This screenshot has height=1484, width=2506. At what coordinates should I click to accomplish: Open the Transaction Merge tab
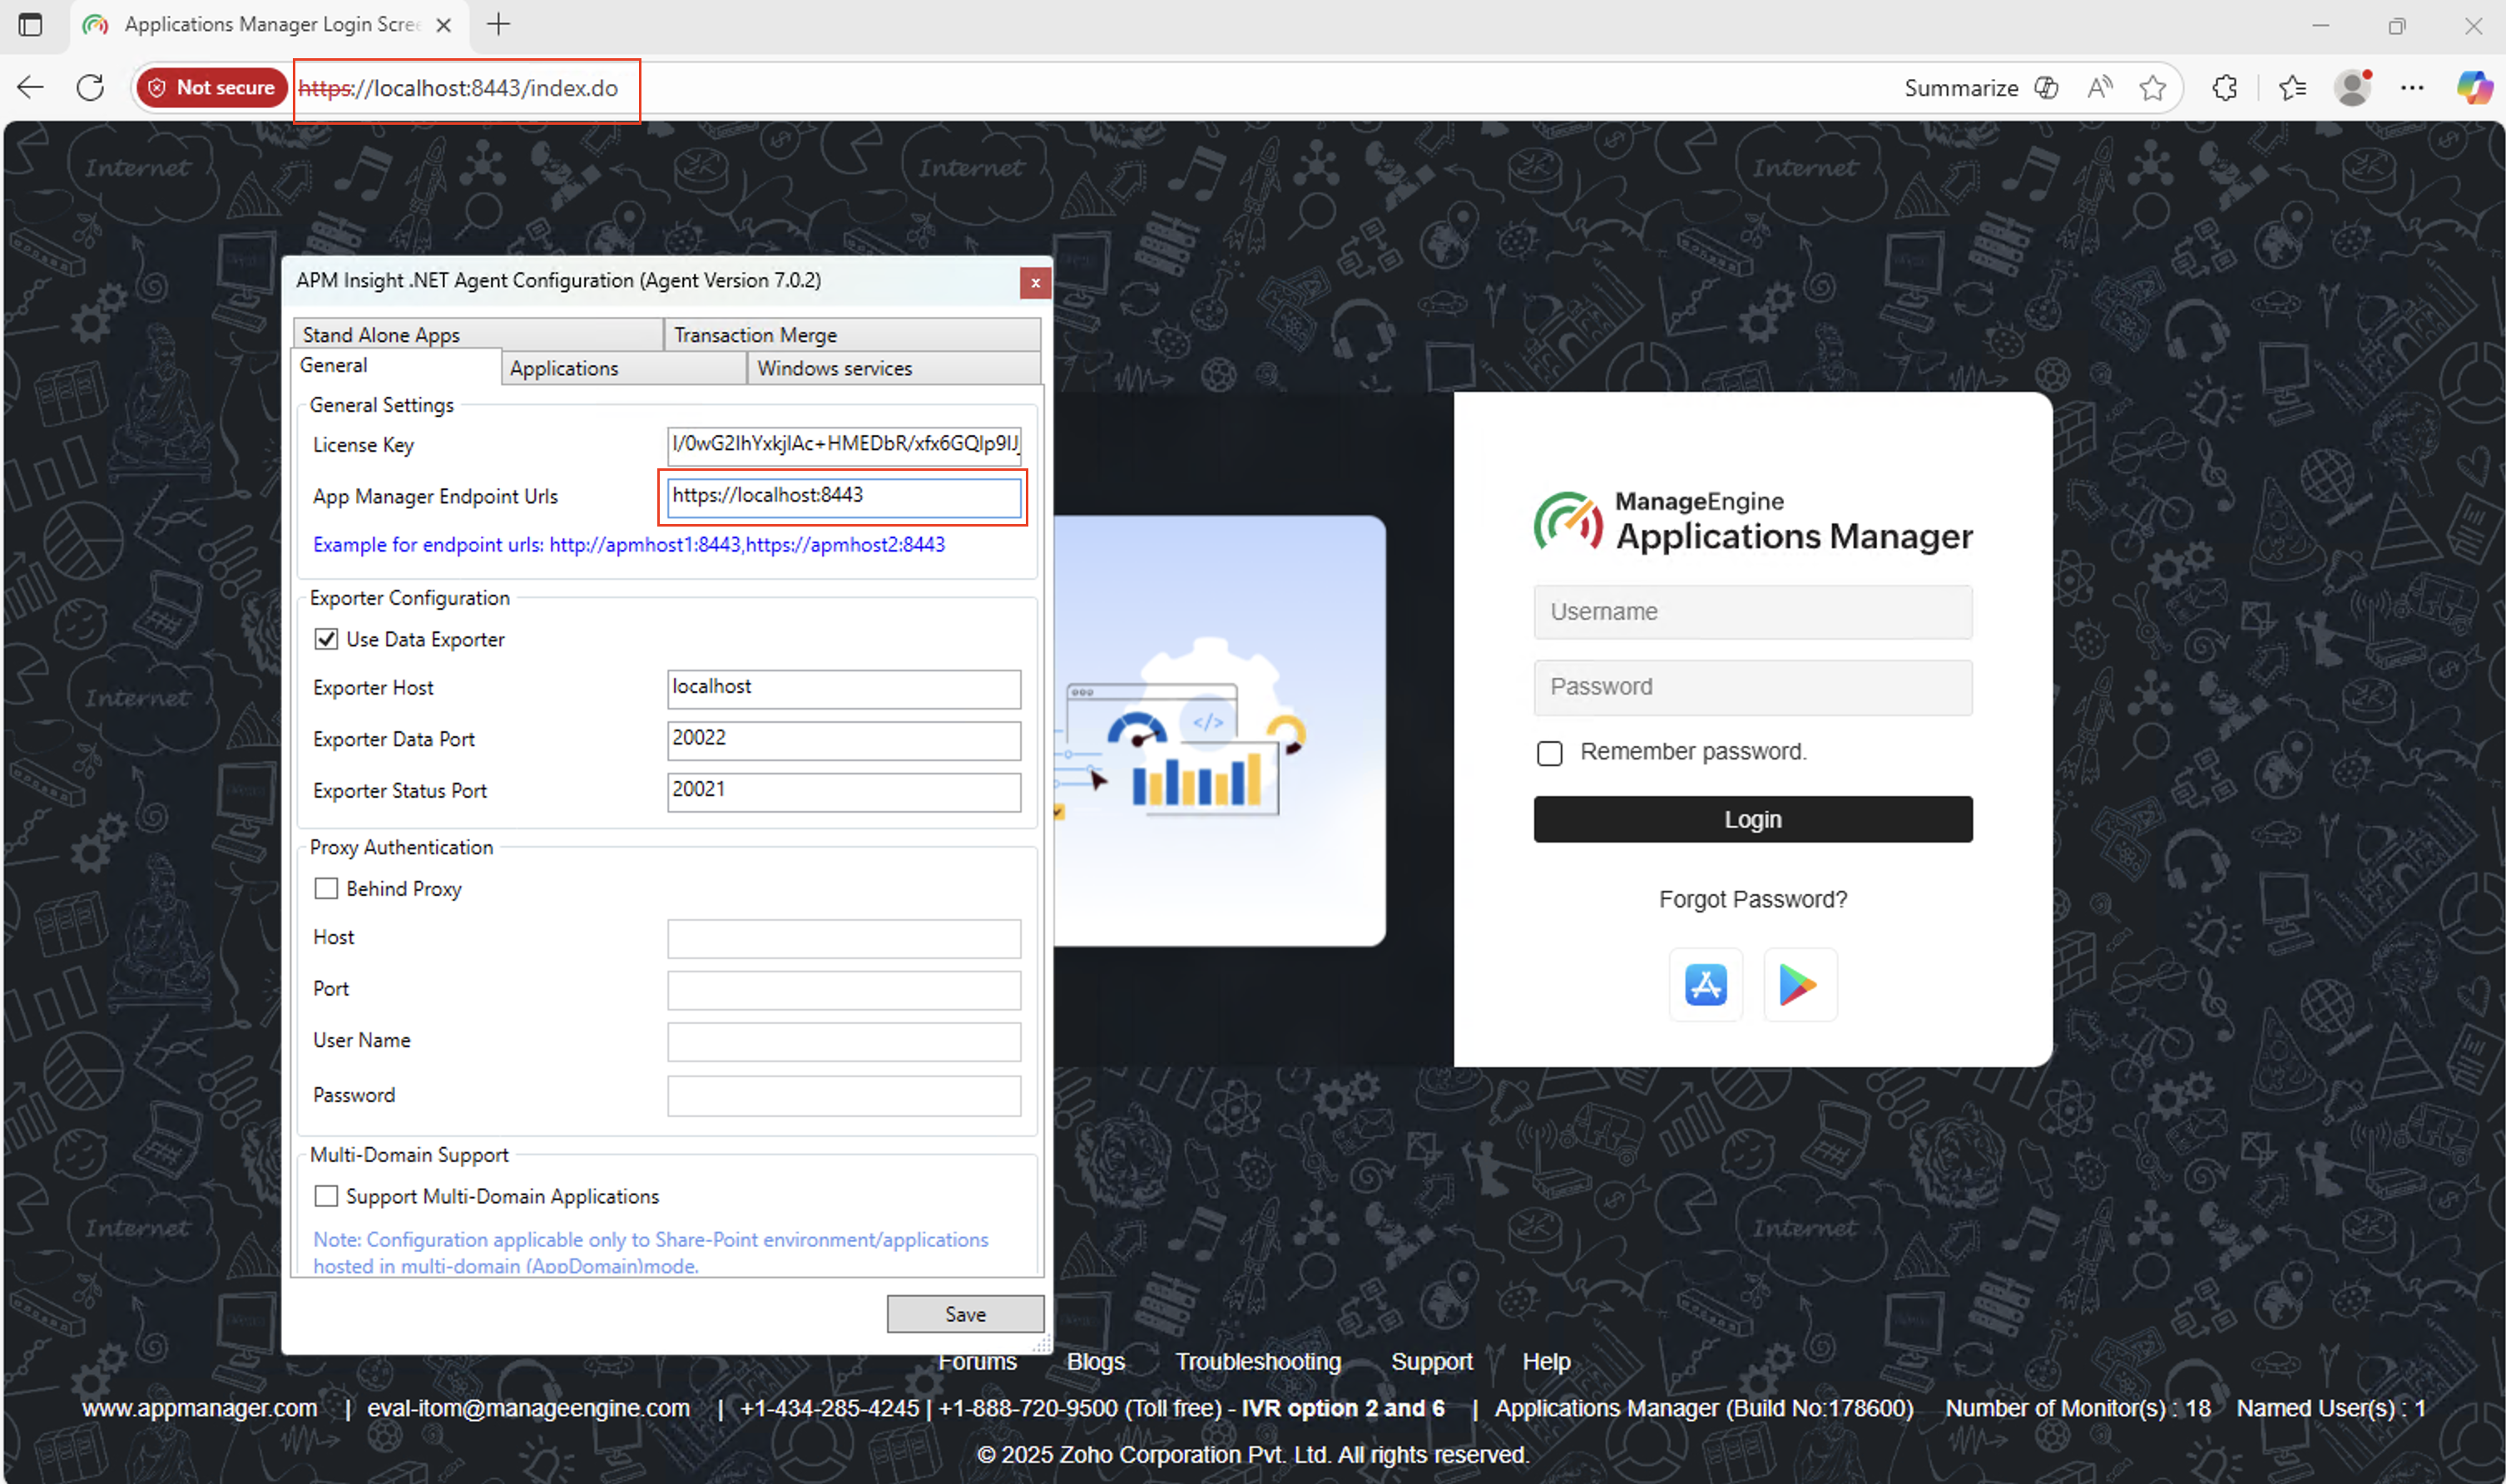pyautogui.click(x=755, y=335)
